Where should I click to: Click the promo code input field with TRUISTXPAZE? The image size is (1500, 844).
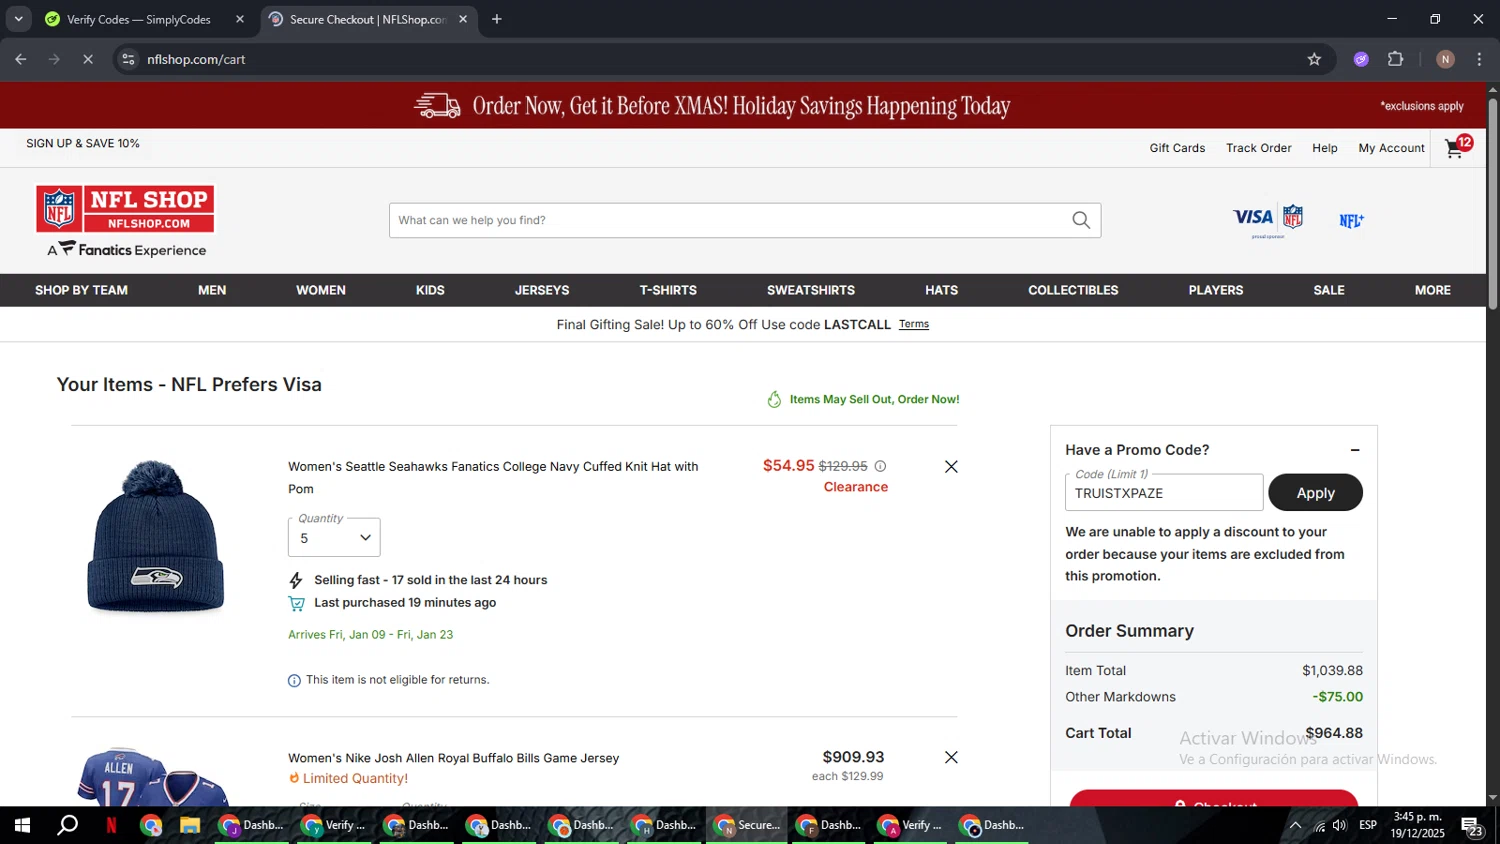click(x=1164, y=492)
